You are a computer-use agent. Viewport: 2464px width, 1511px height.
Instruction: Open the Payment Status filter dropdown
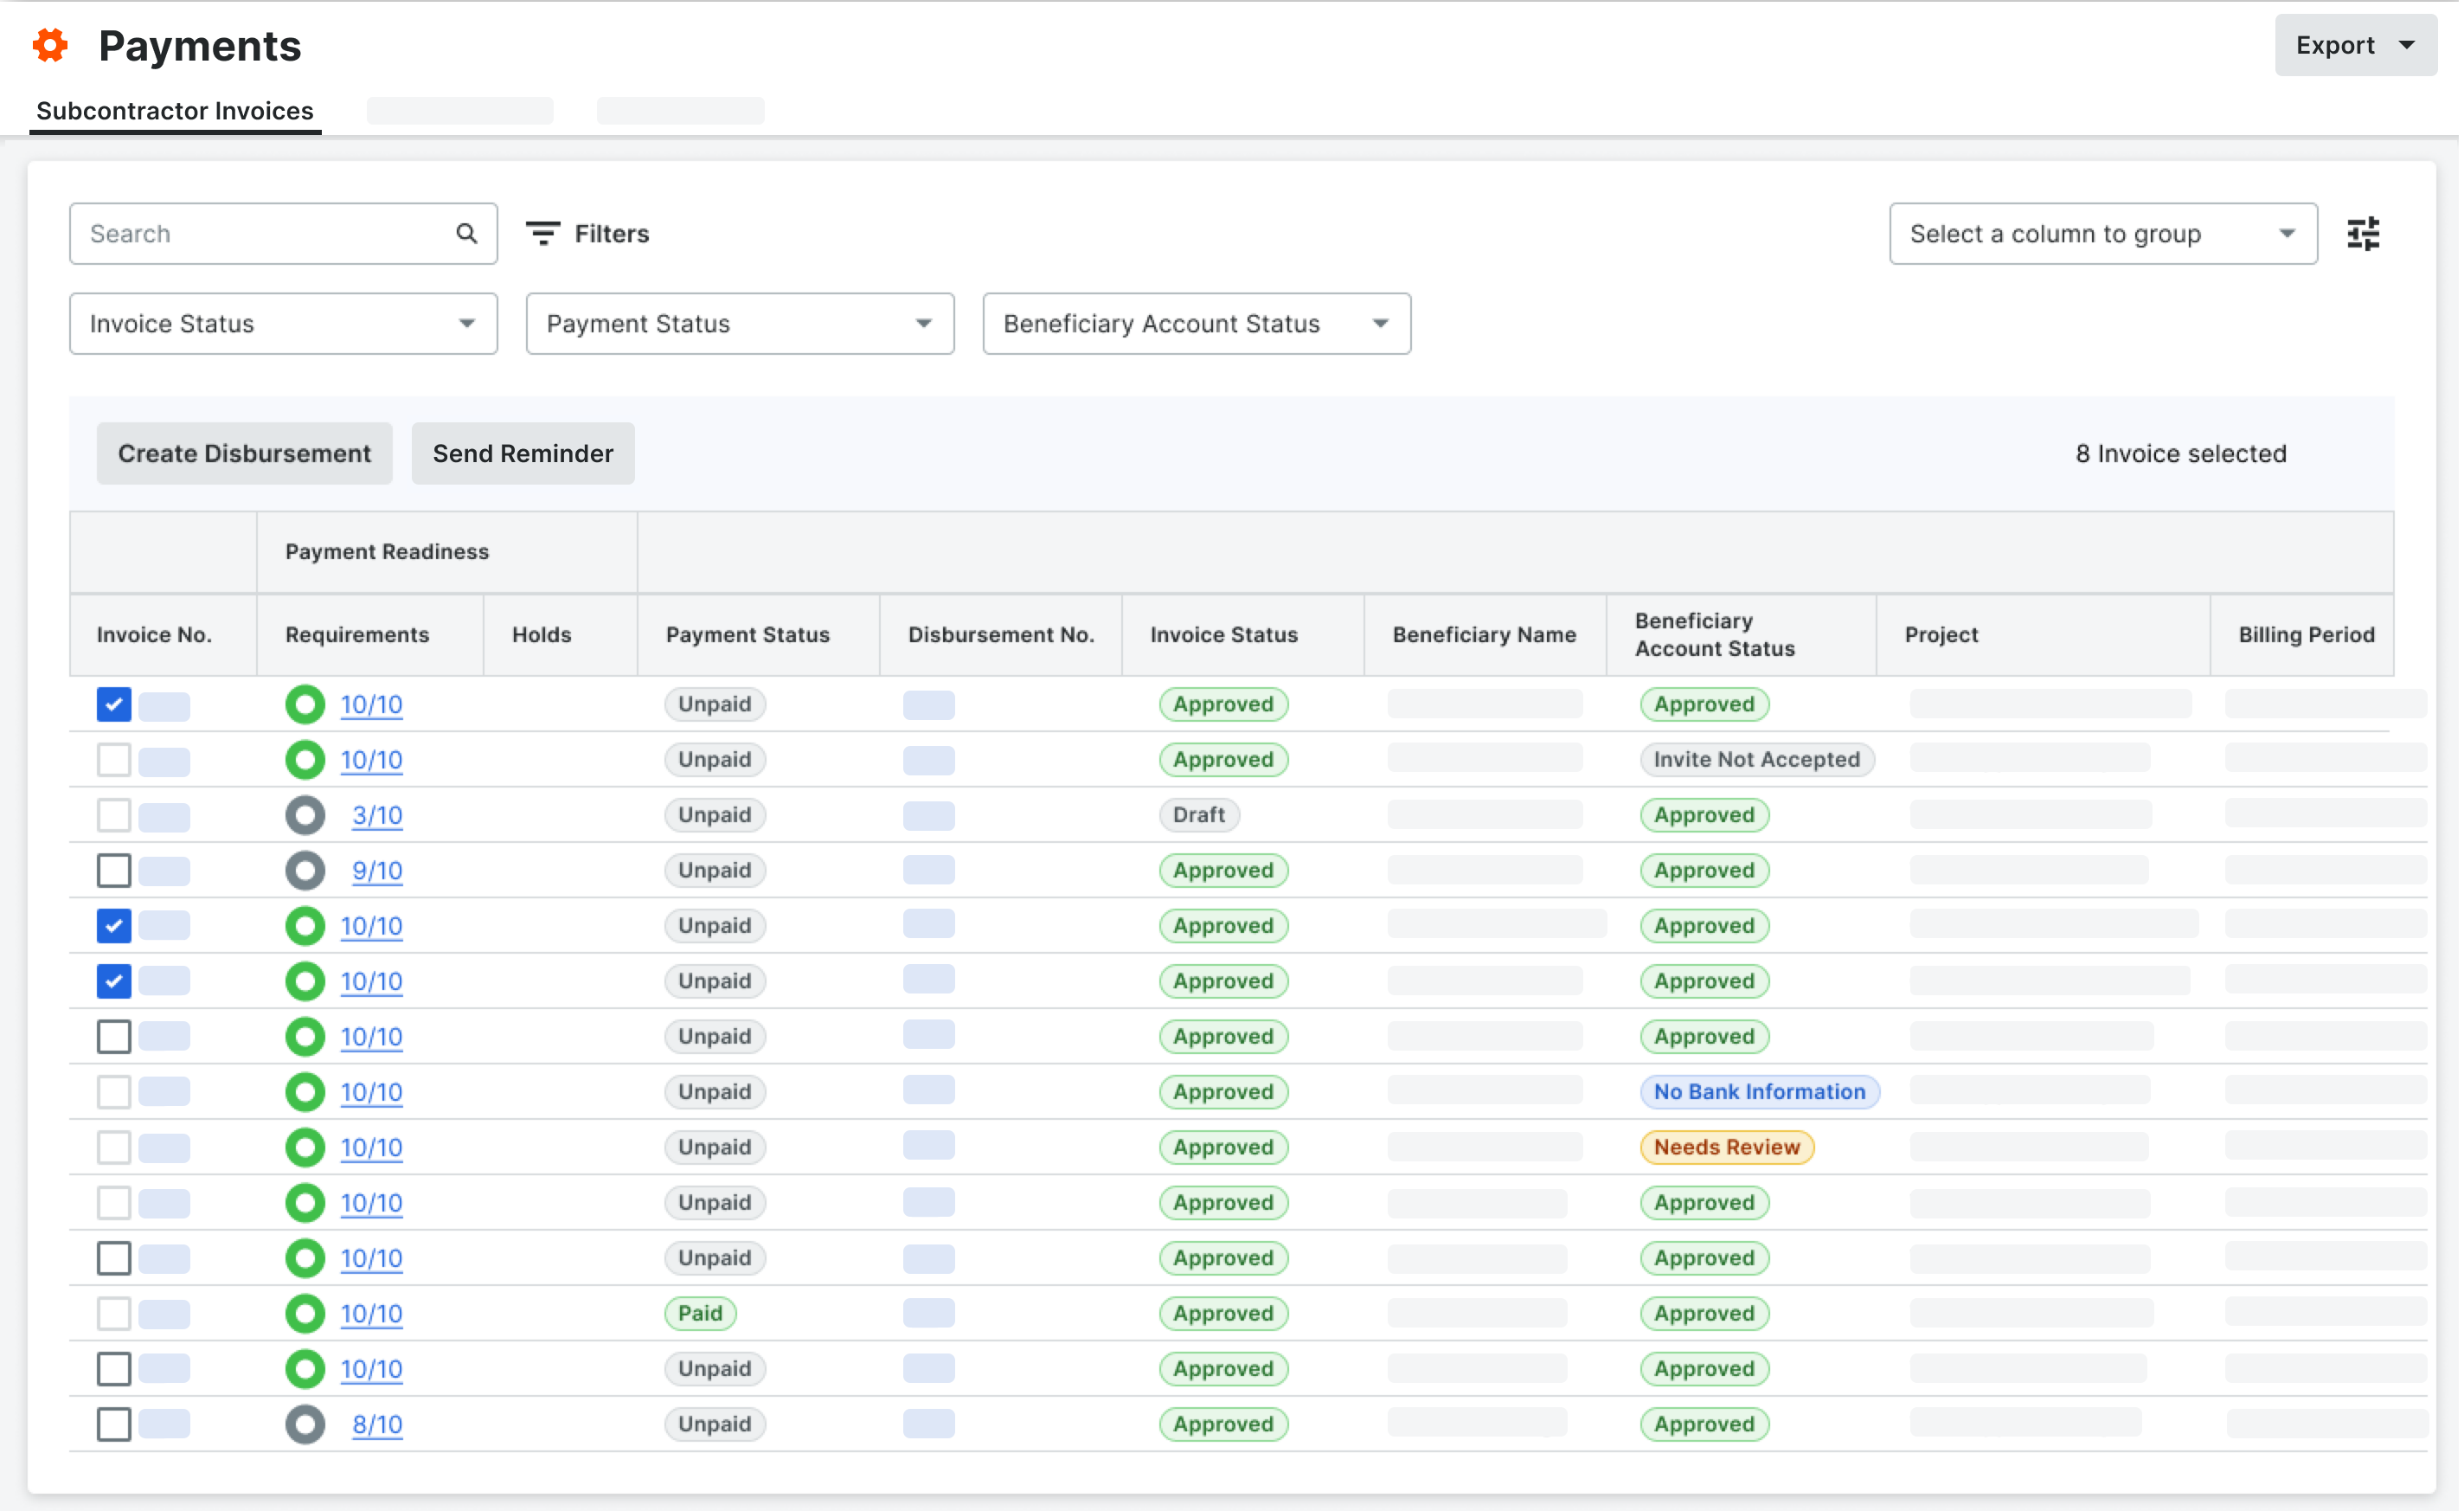tap(741, 324)
